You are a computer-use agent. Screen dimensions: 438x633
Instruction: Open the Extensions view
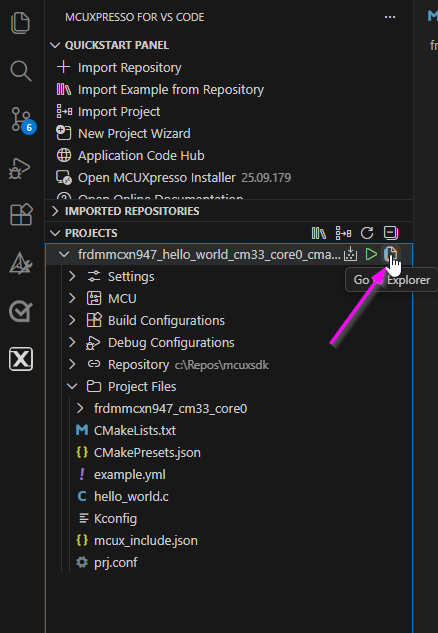[x=21, y=214]
